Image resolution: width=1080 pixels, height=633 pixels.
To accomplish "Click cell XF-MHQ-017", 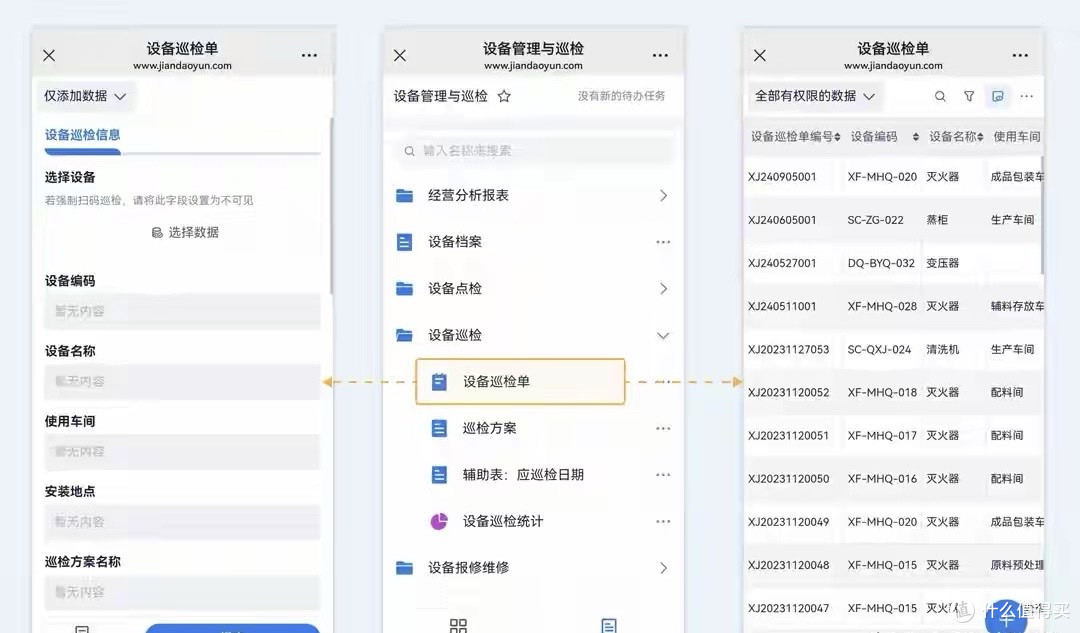I will [882, 435].
